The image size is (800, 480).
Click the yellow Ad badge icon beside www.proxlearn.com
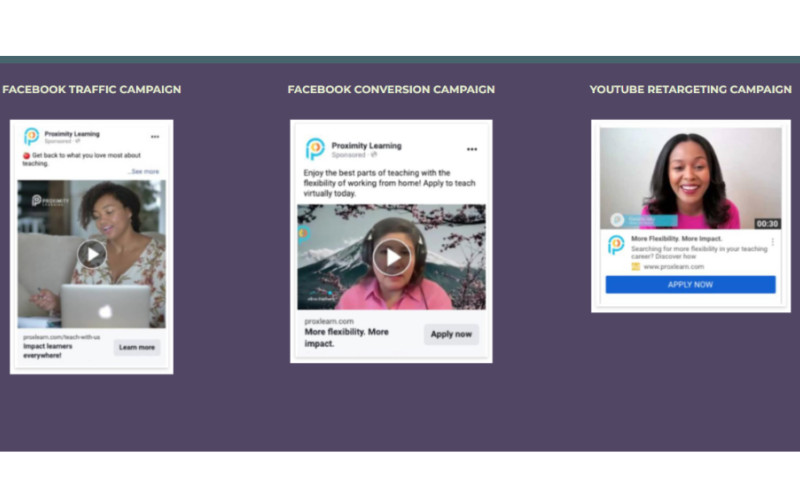point(635,267)
